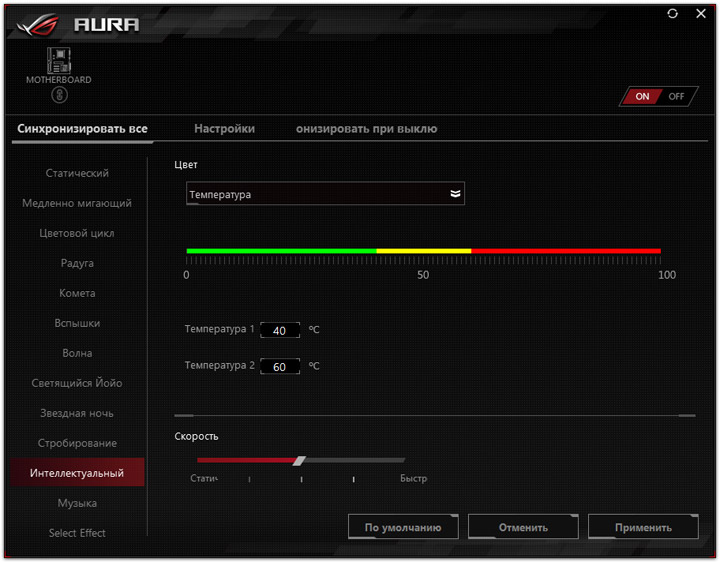The height and width of the screenshot is (562, 720).
Task: Click the 'Скорость' section label
Action: 196,436
